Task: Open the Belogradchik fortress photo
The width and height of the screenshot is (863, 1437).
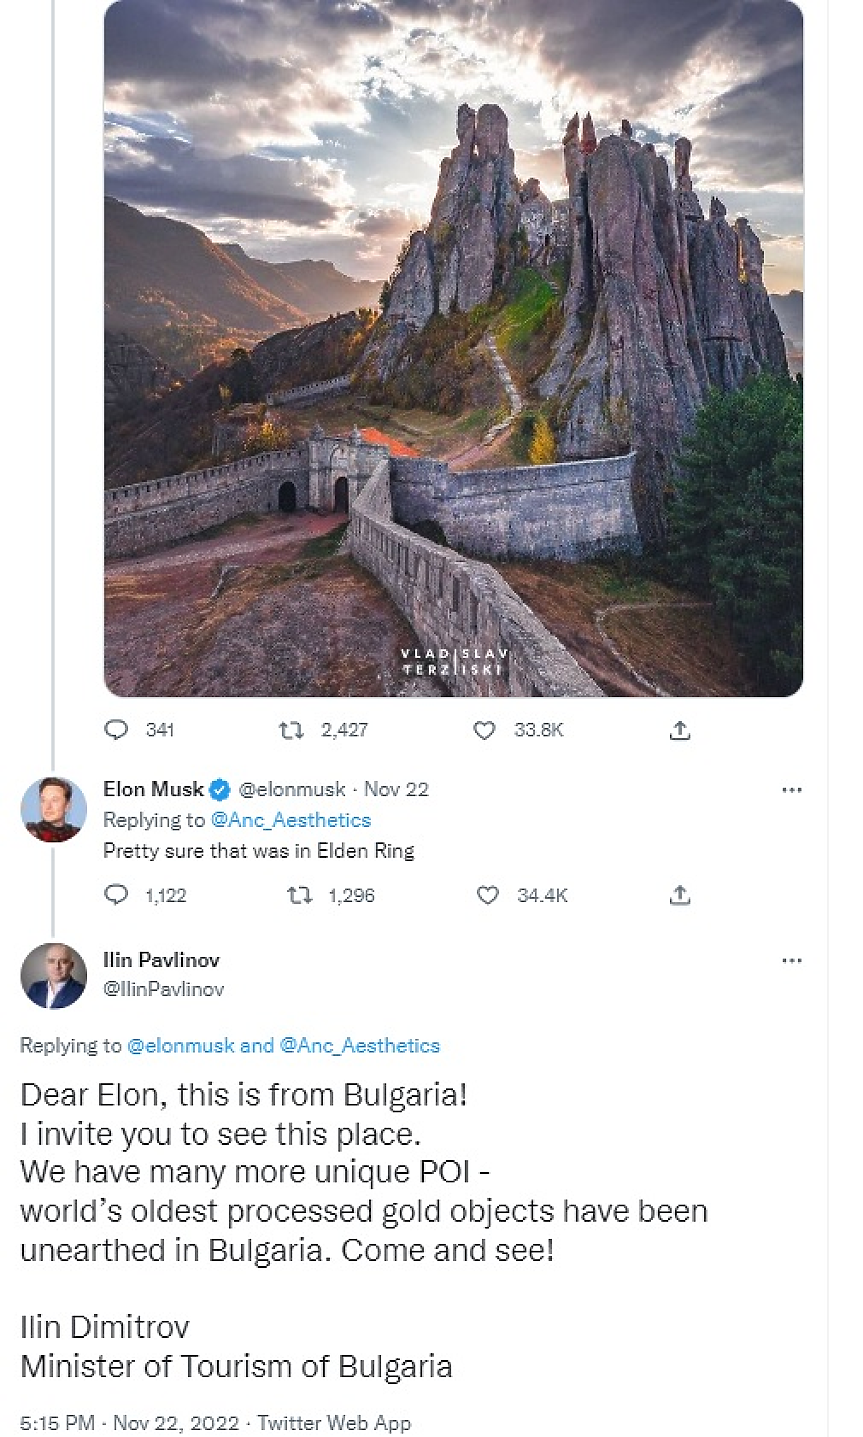Action: [x=453, y=347]
